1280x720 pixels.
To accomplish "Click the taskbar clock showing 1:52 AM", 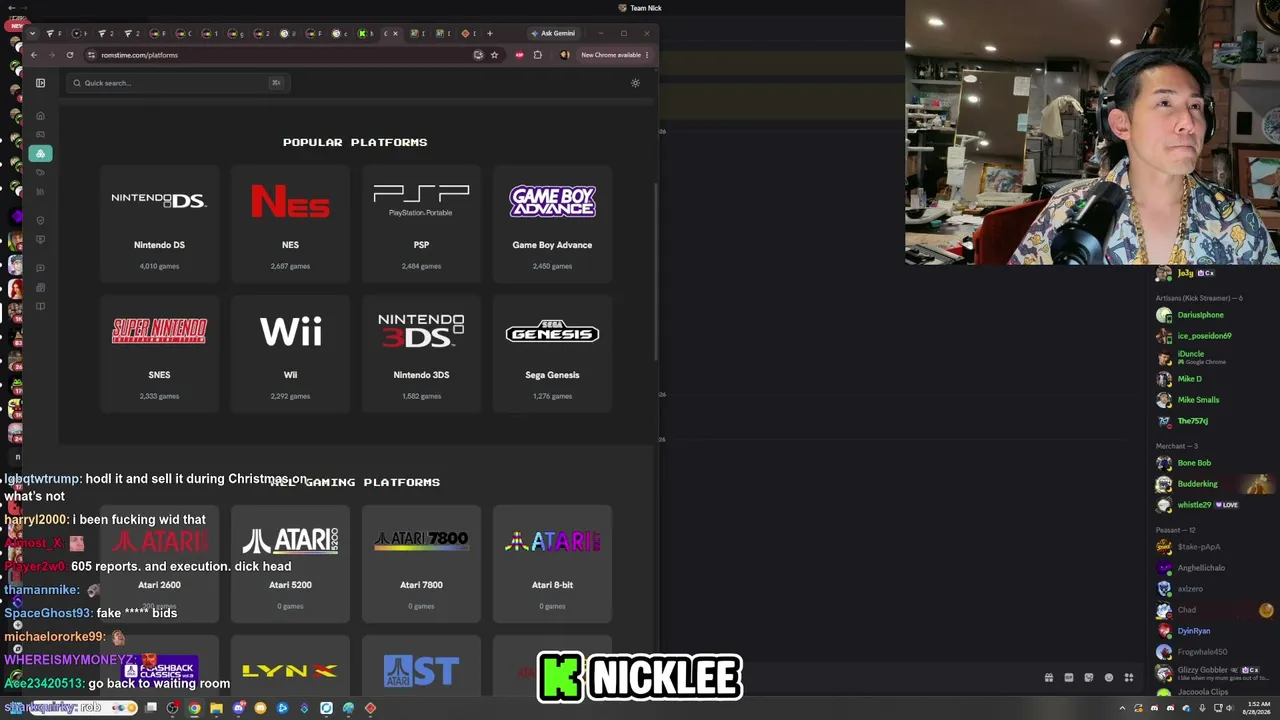I will 1258,709.
